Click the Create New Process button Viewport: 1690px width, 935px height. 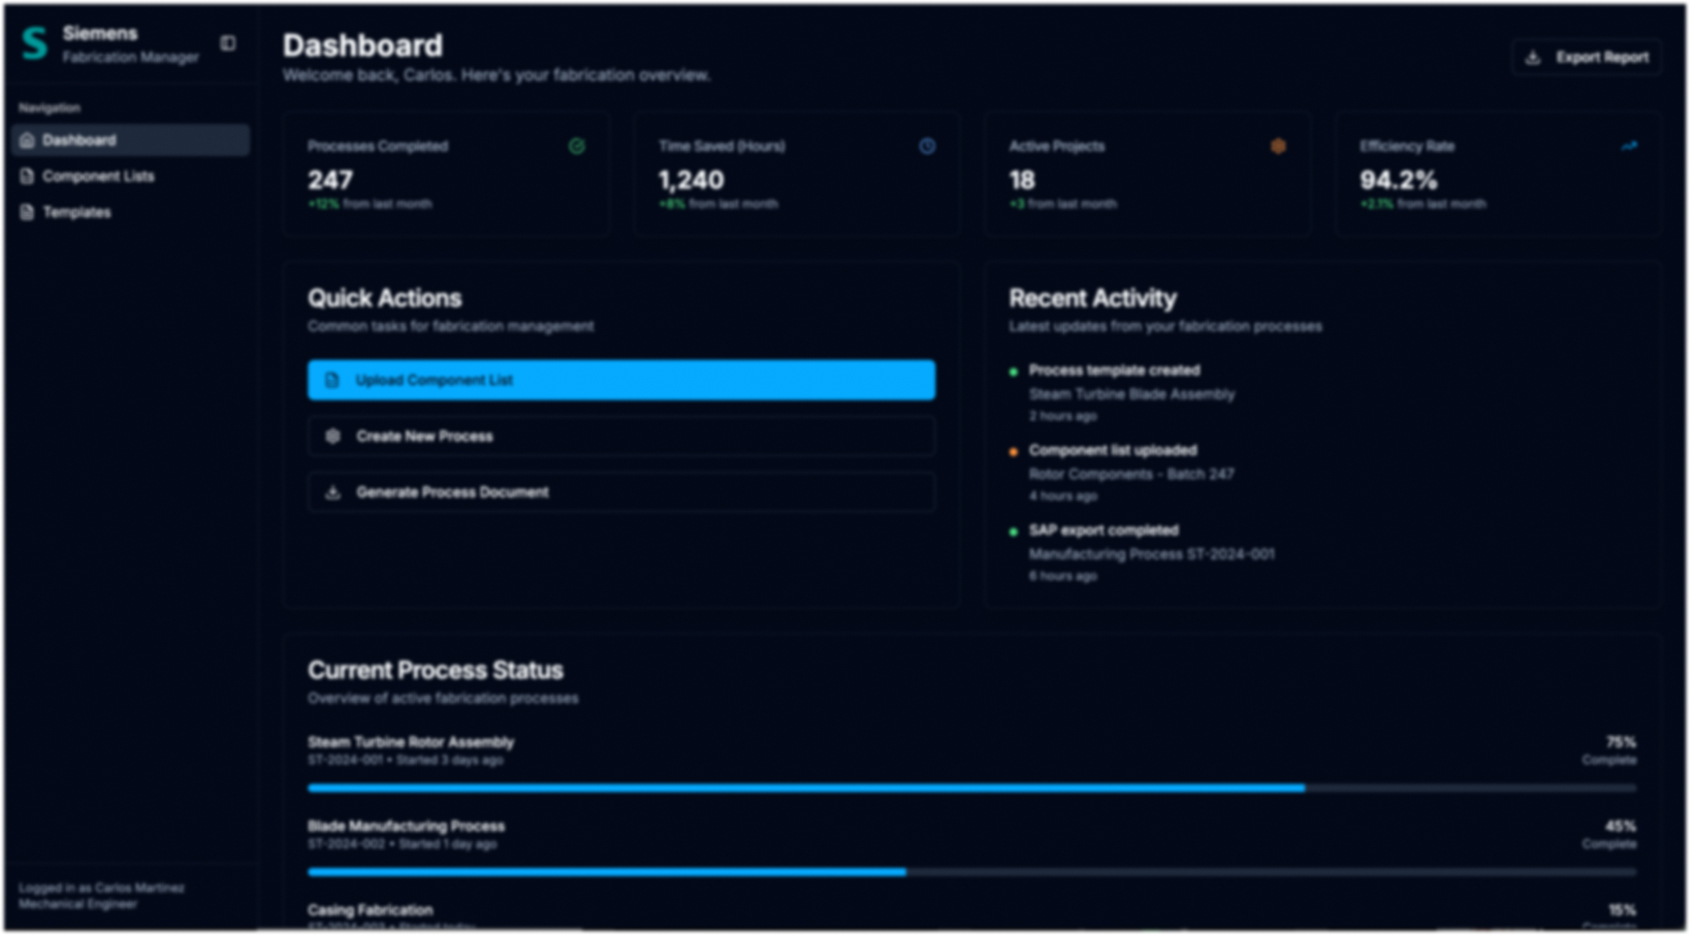point(621,436)
